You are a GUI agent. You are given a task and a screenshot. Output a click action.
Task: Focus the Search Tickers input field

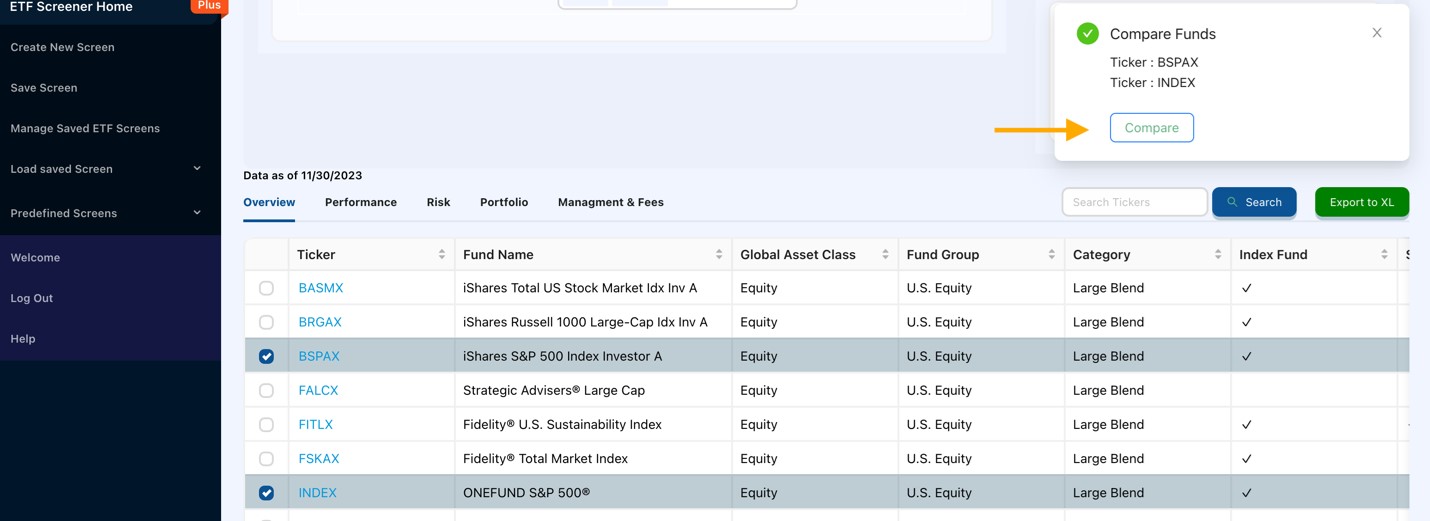(x=1134, y=202)
